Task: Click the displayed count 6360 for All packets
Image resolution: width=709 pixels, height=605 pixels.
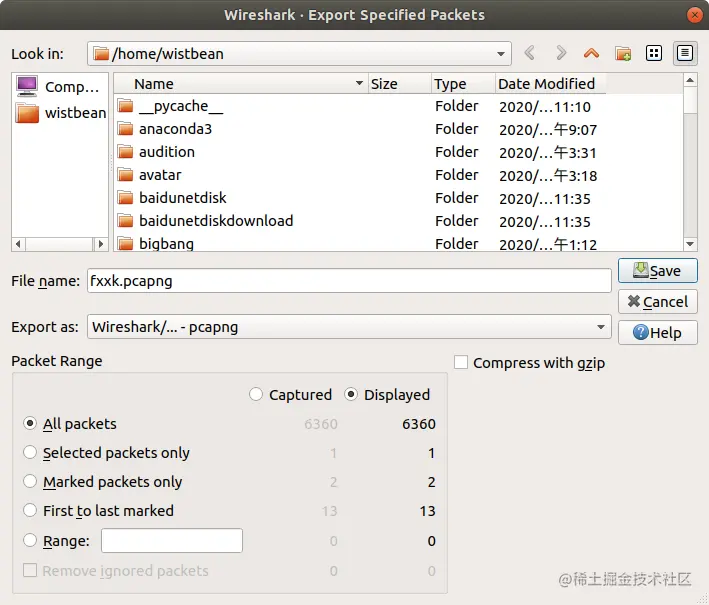Action: [419, 424]
